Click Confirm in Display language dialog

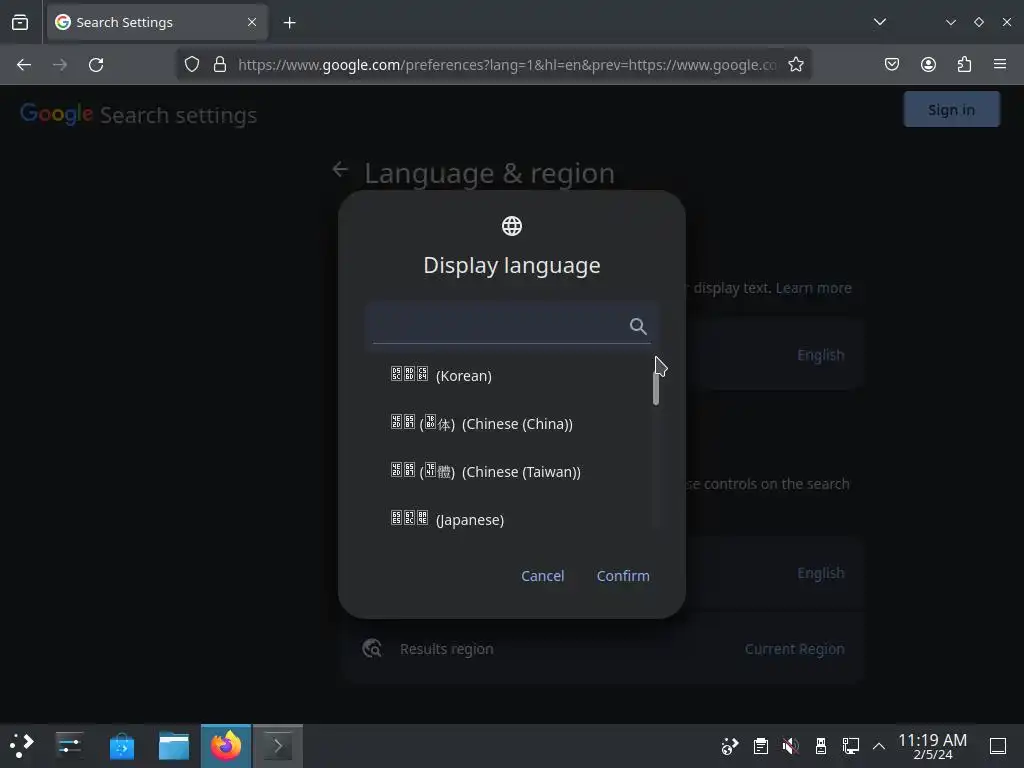623,576
